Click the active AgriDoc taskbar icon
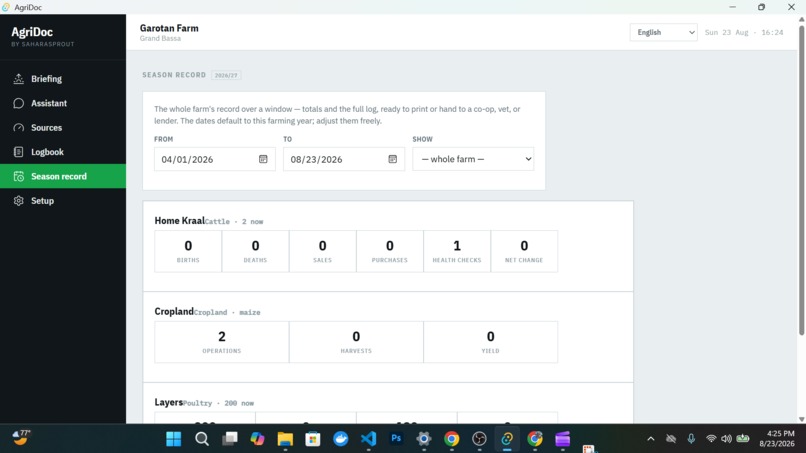This screenshot has height=453, width=806. [x=507, y=439]
